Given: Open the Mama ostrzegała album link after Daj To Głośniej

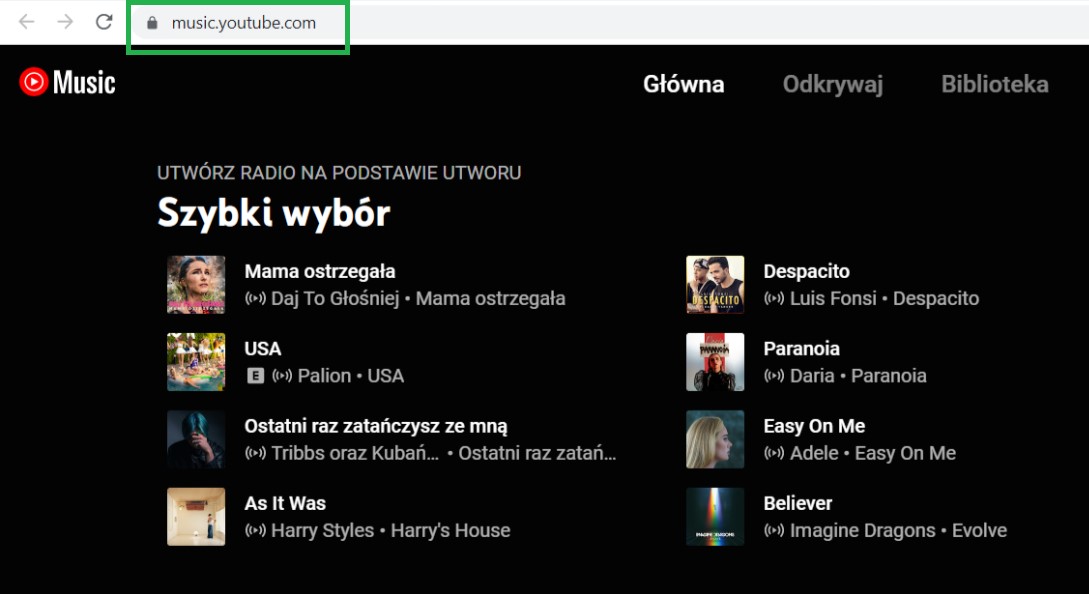Looking at the screenshot, I should point(490,299).
